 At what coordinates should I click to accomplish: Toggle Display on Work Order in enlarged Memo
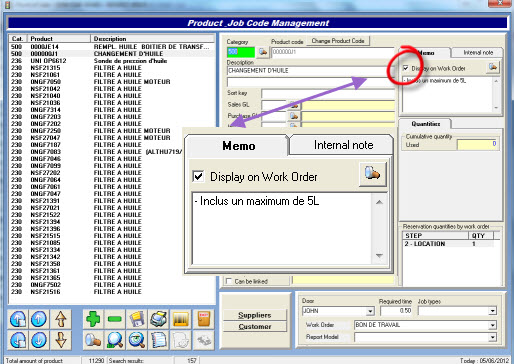pyautogui.click(x=198, y=176)
